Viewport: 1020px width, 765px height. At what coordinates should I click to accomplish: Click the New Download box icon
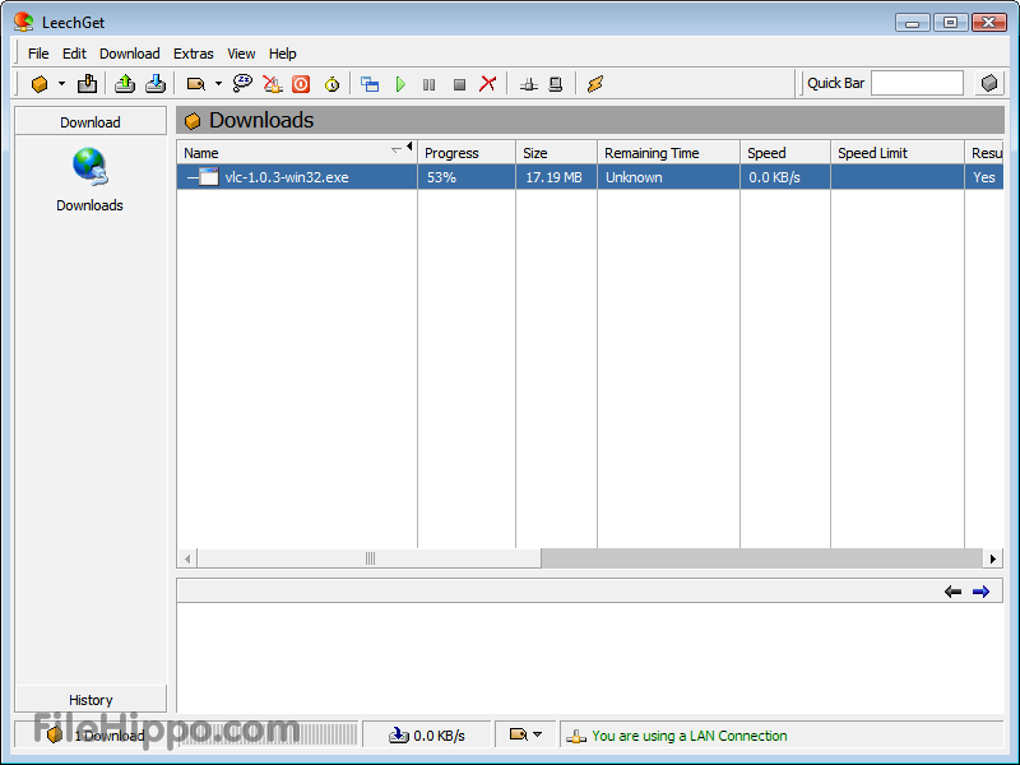pos(40,84)
